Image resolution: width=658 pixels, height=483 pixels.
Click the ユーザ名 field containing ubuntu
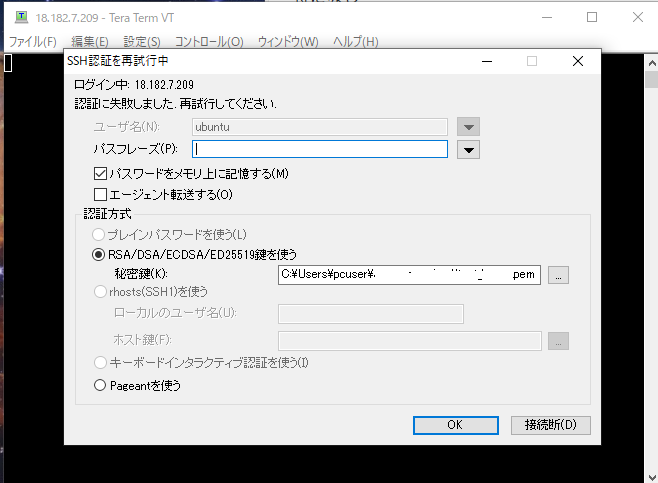click(320, 127)
